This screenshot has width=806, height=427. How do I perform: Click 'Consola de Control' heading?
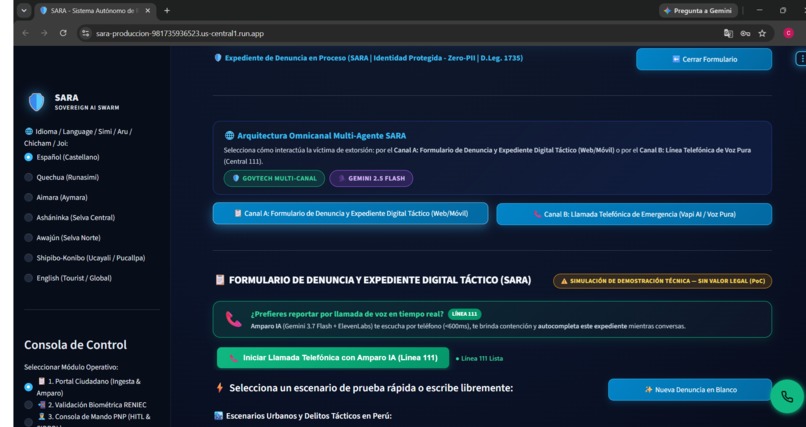pyautogui.click(x=75, y=345)
